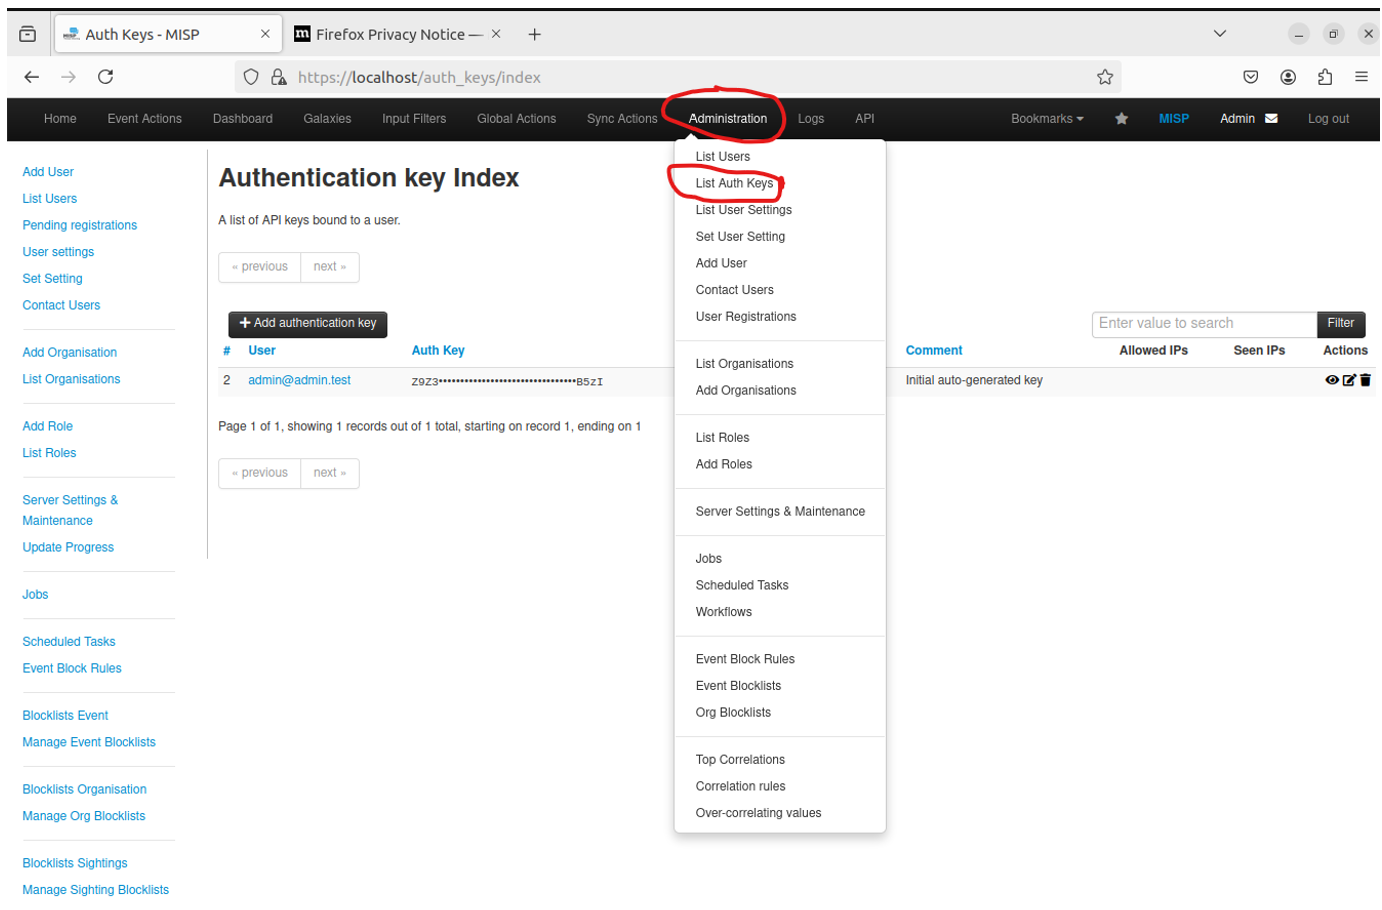Open the Event Actions menu

tap(145, 119)
